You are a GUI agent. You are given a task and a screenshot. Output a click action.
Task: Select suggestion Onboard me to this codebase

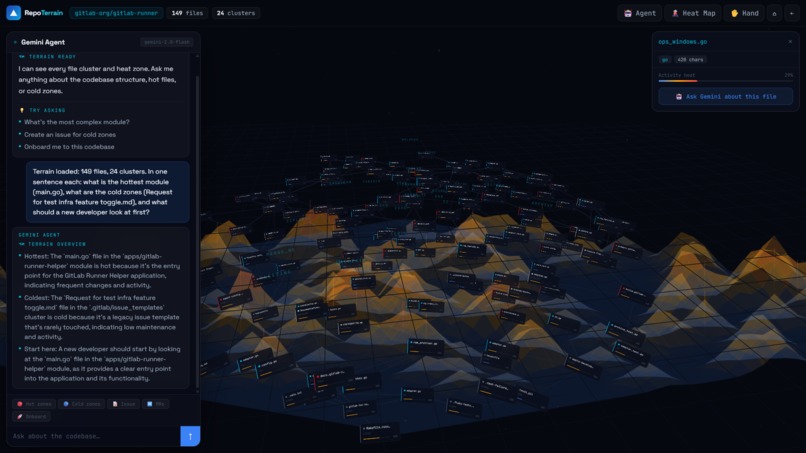point(69,147)
